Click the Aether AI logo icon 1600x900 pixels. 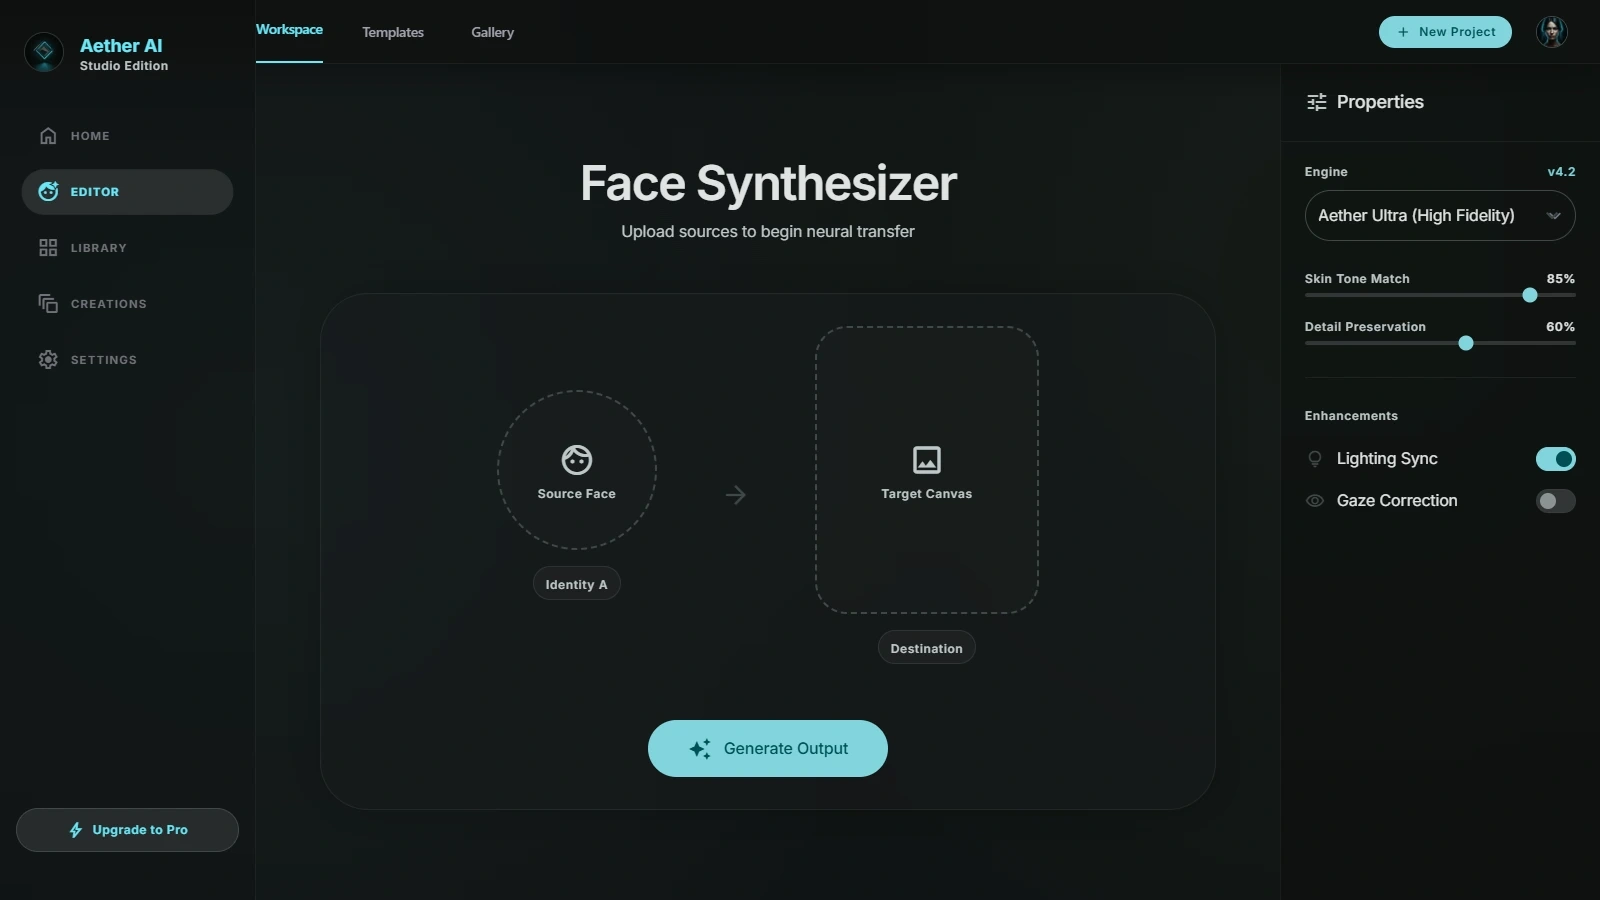click(44, 52)
